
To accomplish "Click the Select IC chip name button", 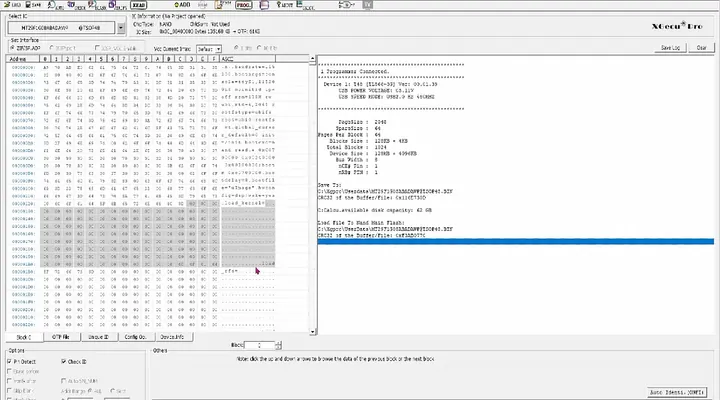I will pos(61,28).
